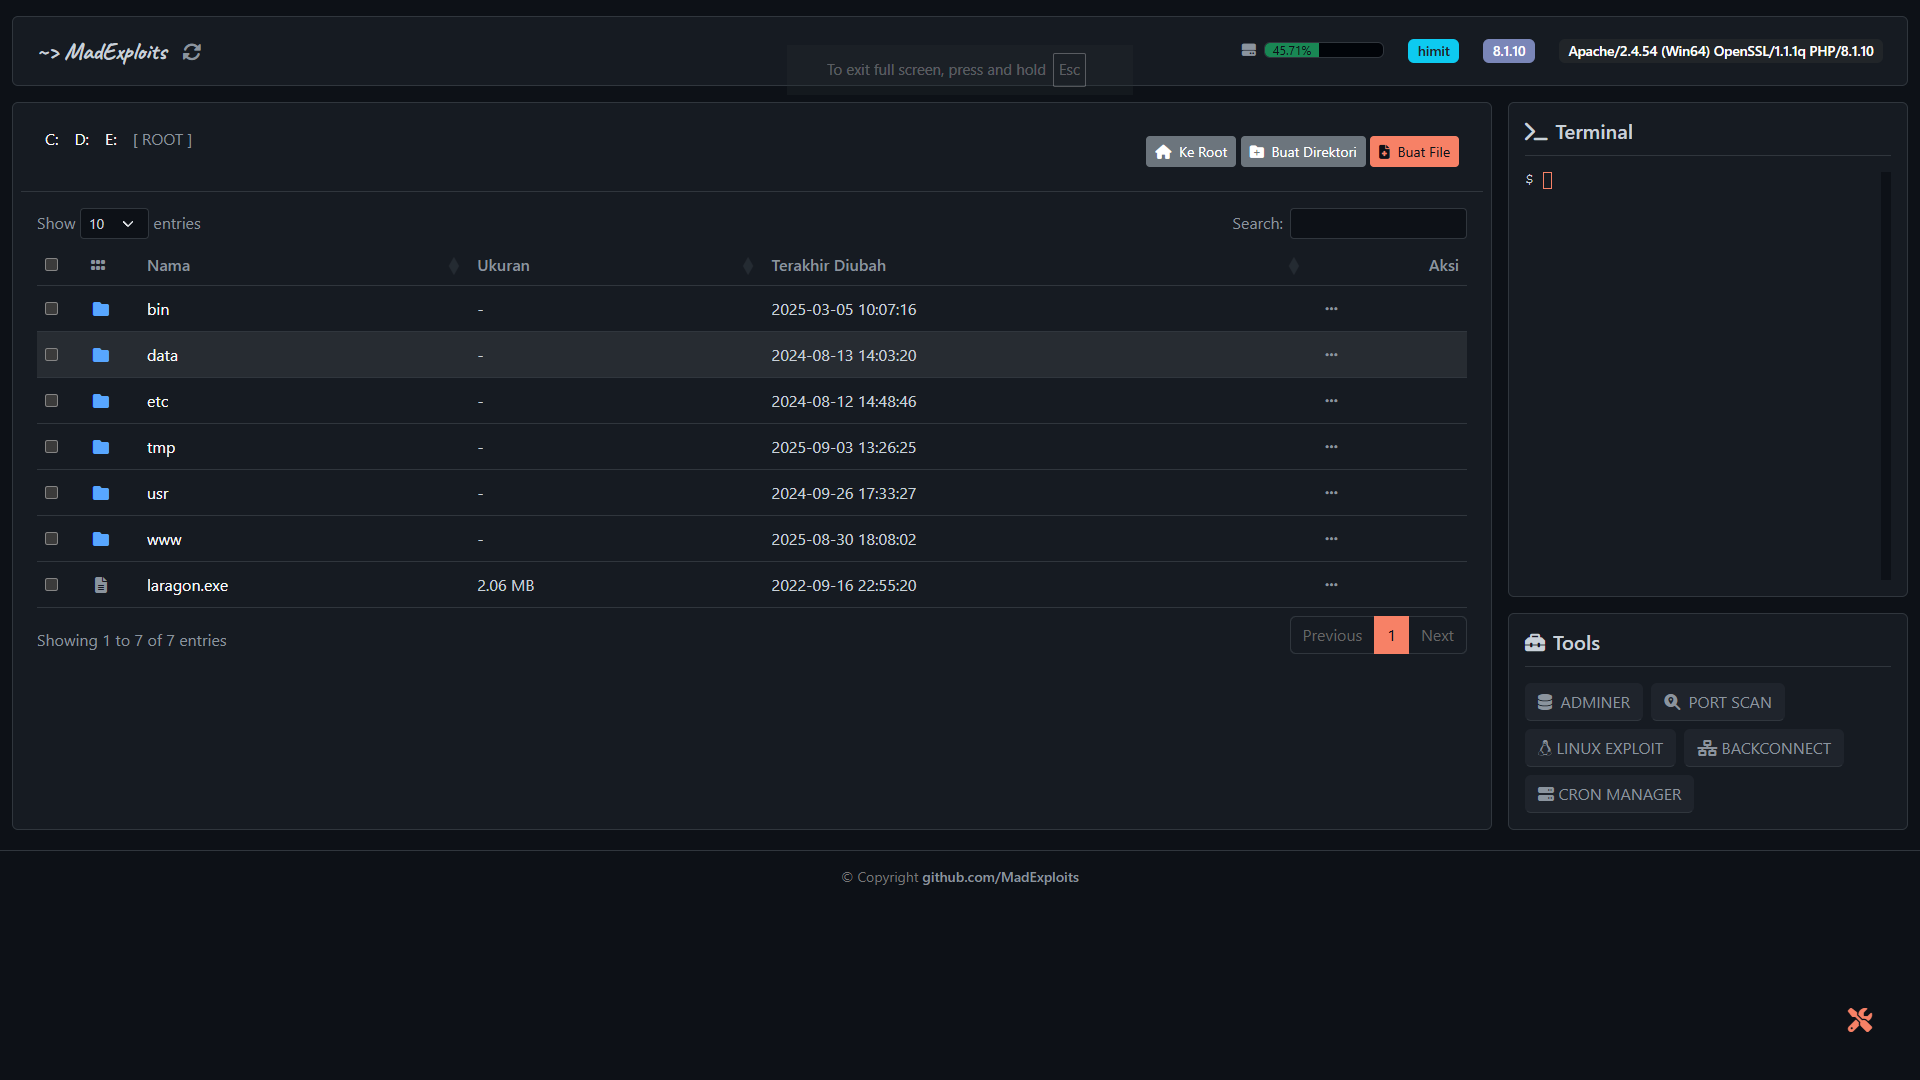Select the tmp folder checkbox
The width and height of the screenshot is (1920, 1080).
coord(51,447)
